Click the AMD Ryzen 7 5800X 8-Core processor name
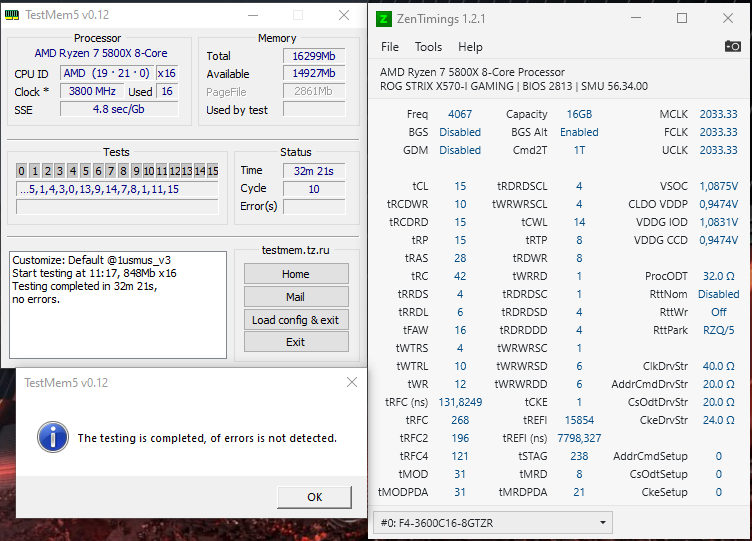752x541 pixels. [x=101, y=53]
